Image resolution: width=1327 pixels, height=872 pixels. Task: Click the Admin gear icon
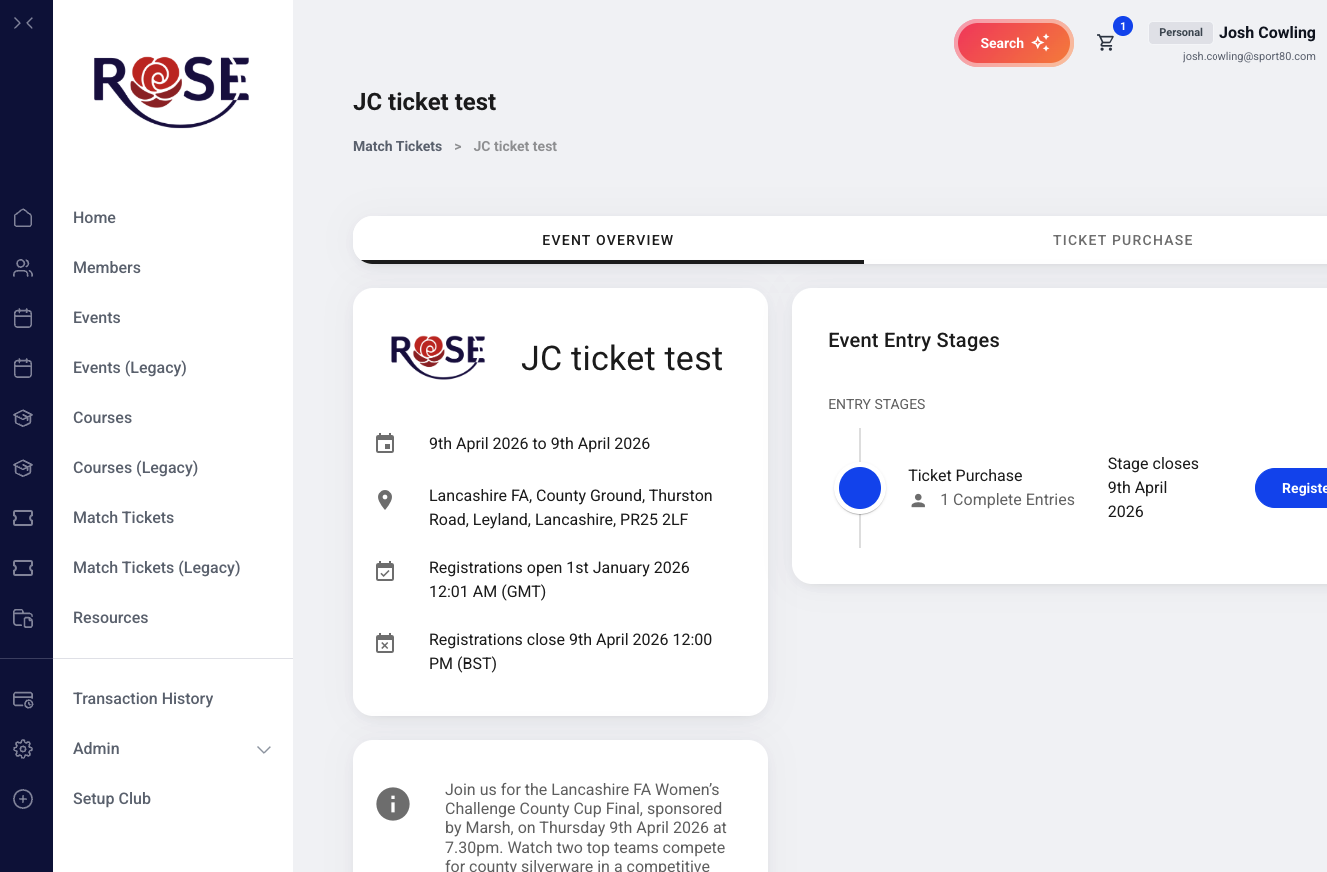tap(23, 749)
